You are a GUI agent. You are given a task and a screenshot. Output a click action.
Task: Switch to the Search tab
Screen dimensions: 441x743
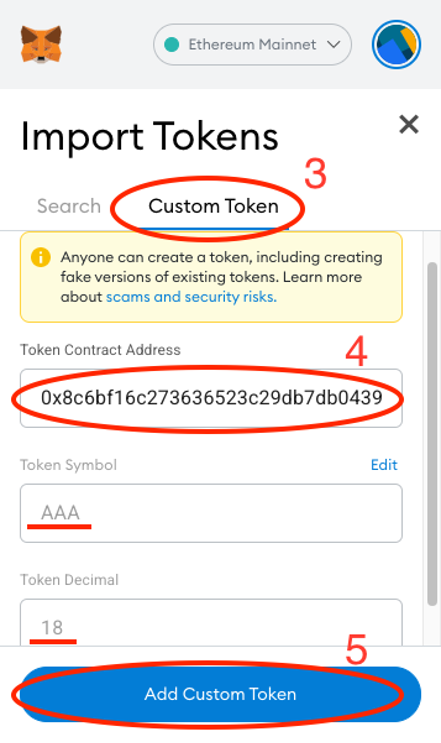[x=69, y=206]
